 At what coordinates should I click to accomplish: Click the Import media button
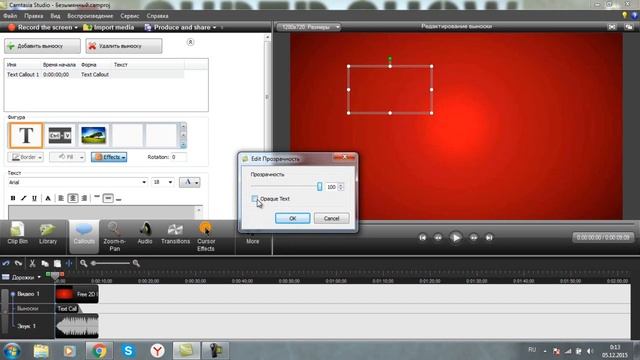point(109,27)
